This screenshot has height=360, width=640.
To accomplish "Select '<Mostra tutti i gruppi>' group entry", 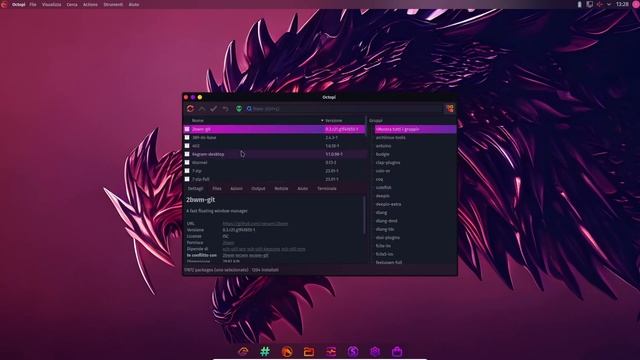I will pos(415,129).
